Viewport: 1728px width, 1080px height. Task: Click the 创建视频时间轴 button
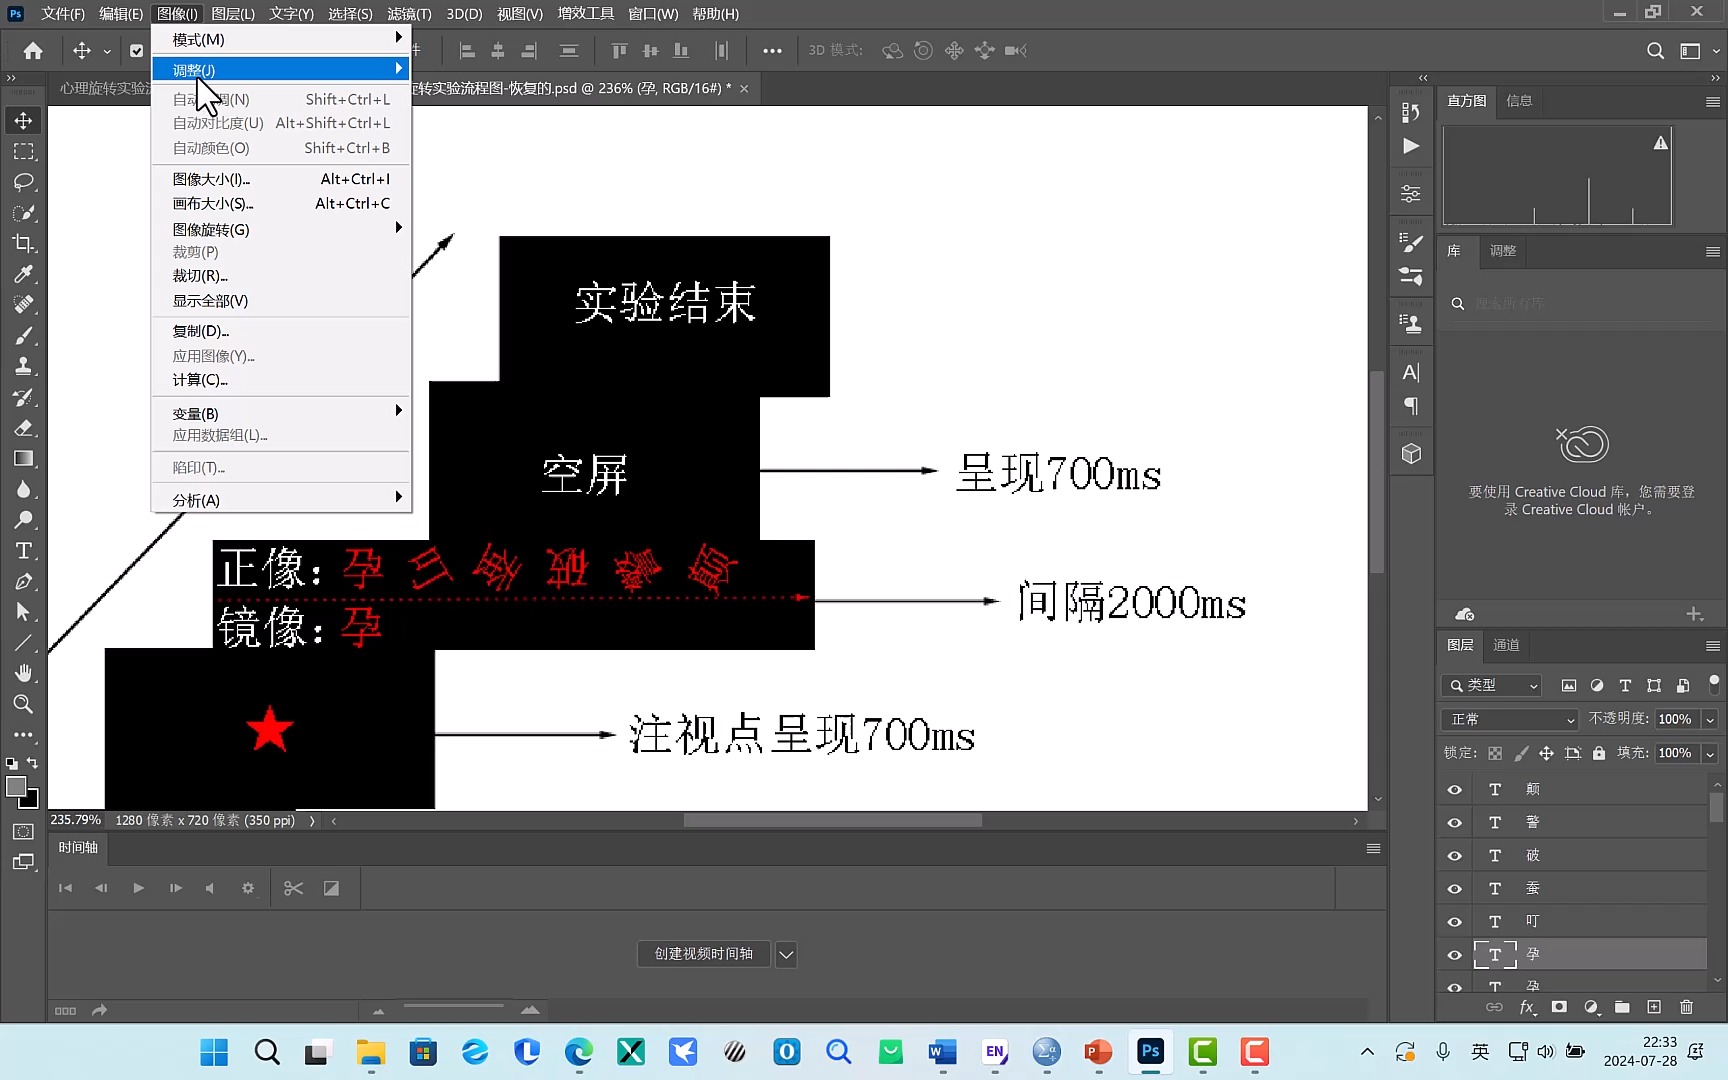click(703, 954)
